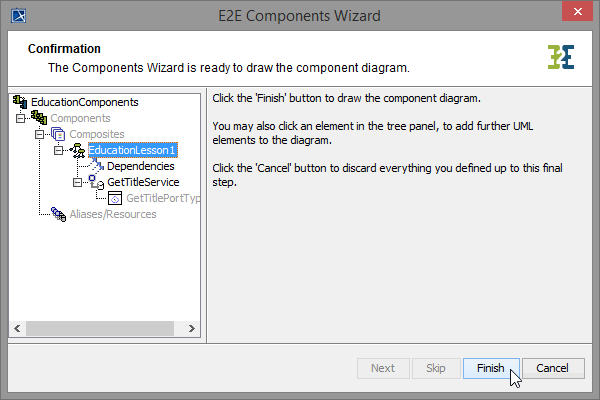Click the Dependencies arrow icon
The height and width of the screenshot is (400, 600).
click(x=96, y=166)
